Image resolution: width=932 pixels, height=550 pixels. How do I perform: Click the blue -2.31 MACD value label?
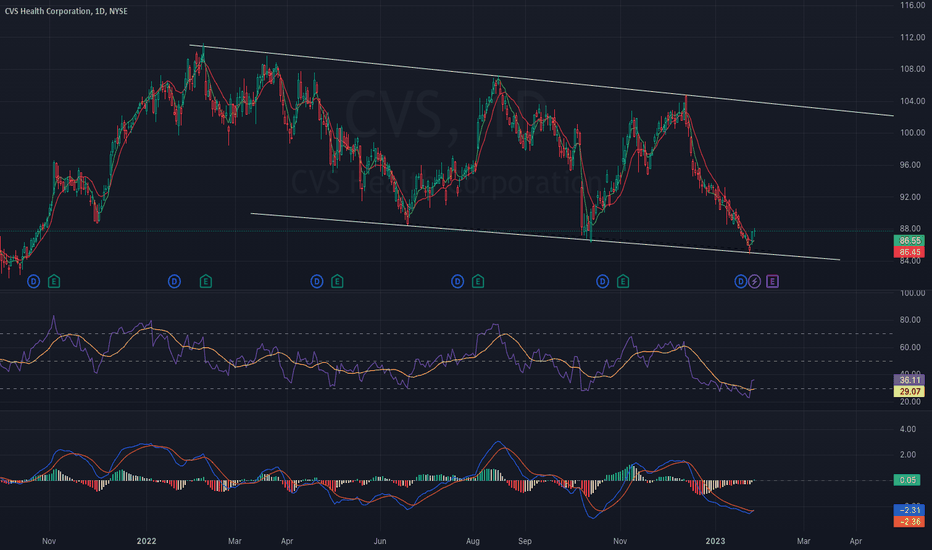tap(909, 510)
